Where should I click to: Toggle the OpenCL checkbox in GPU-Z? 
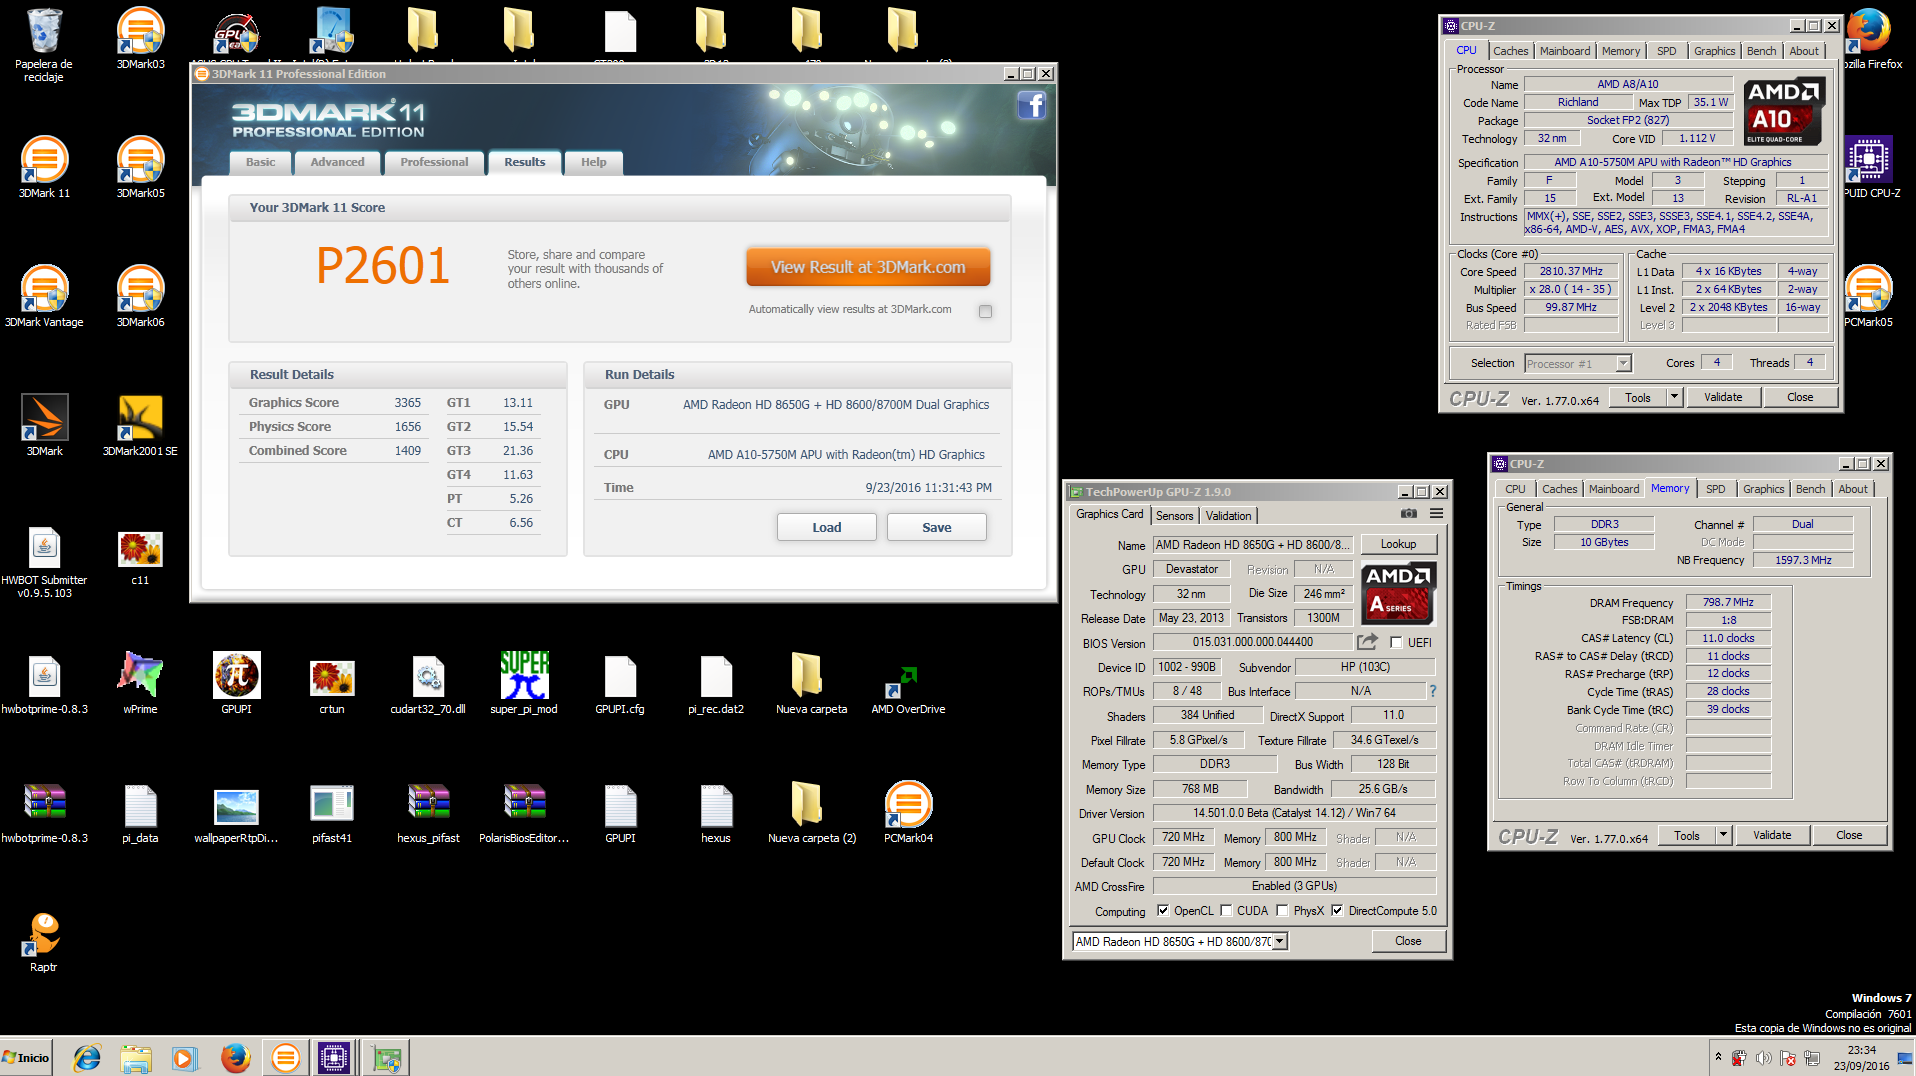click(1163, 911)
